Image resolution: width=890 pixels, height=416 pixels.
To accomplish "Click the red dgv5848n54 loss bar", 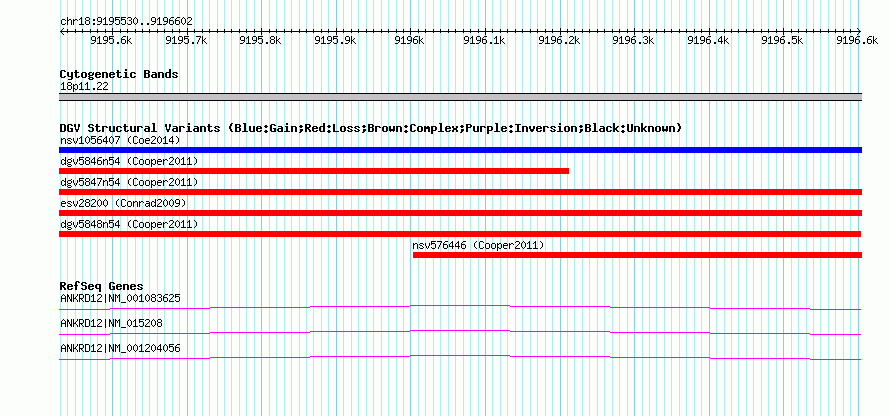I will point(460,234).
